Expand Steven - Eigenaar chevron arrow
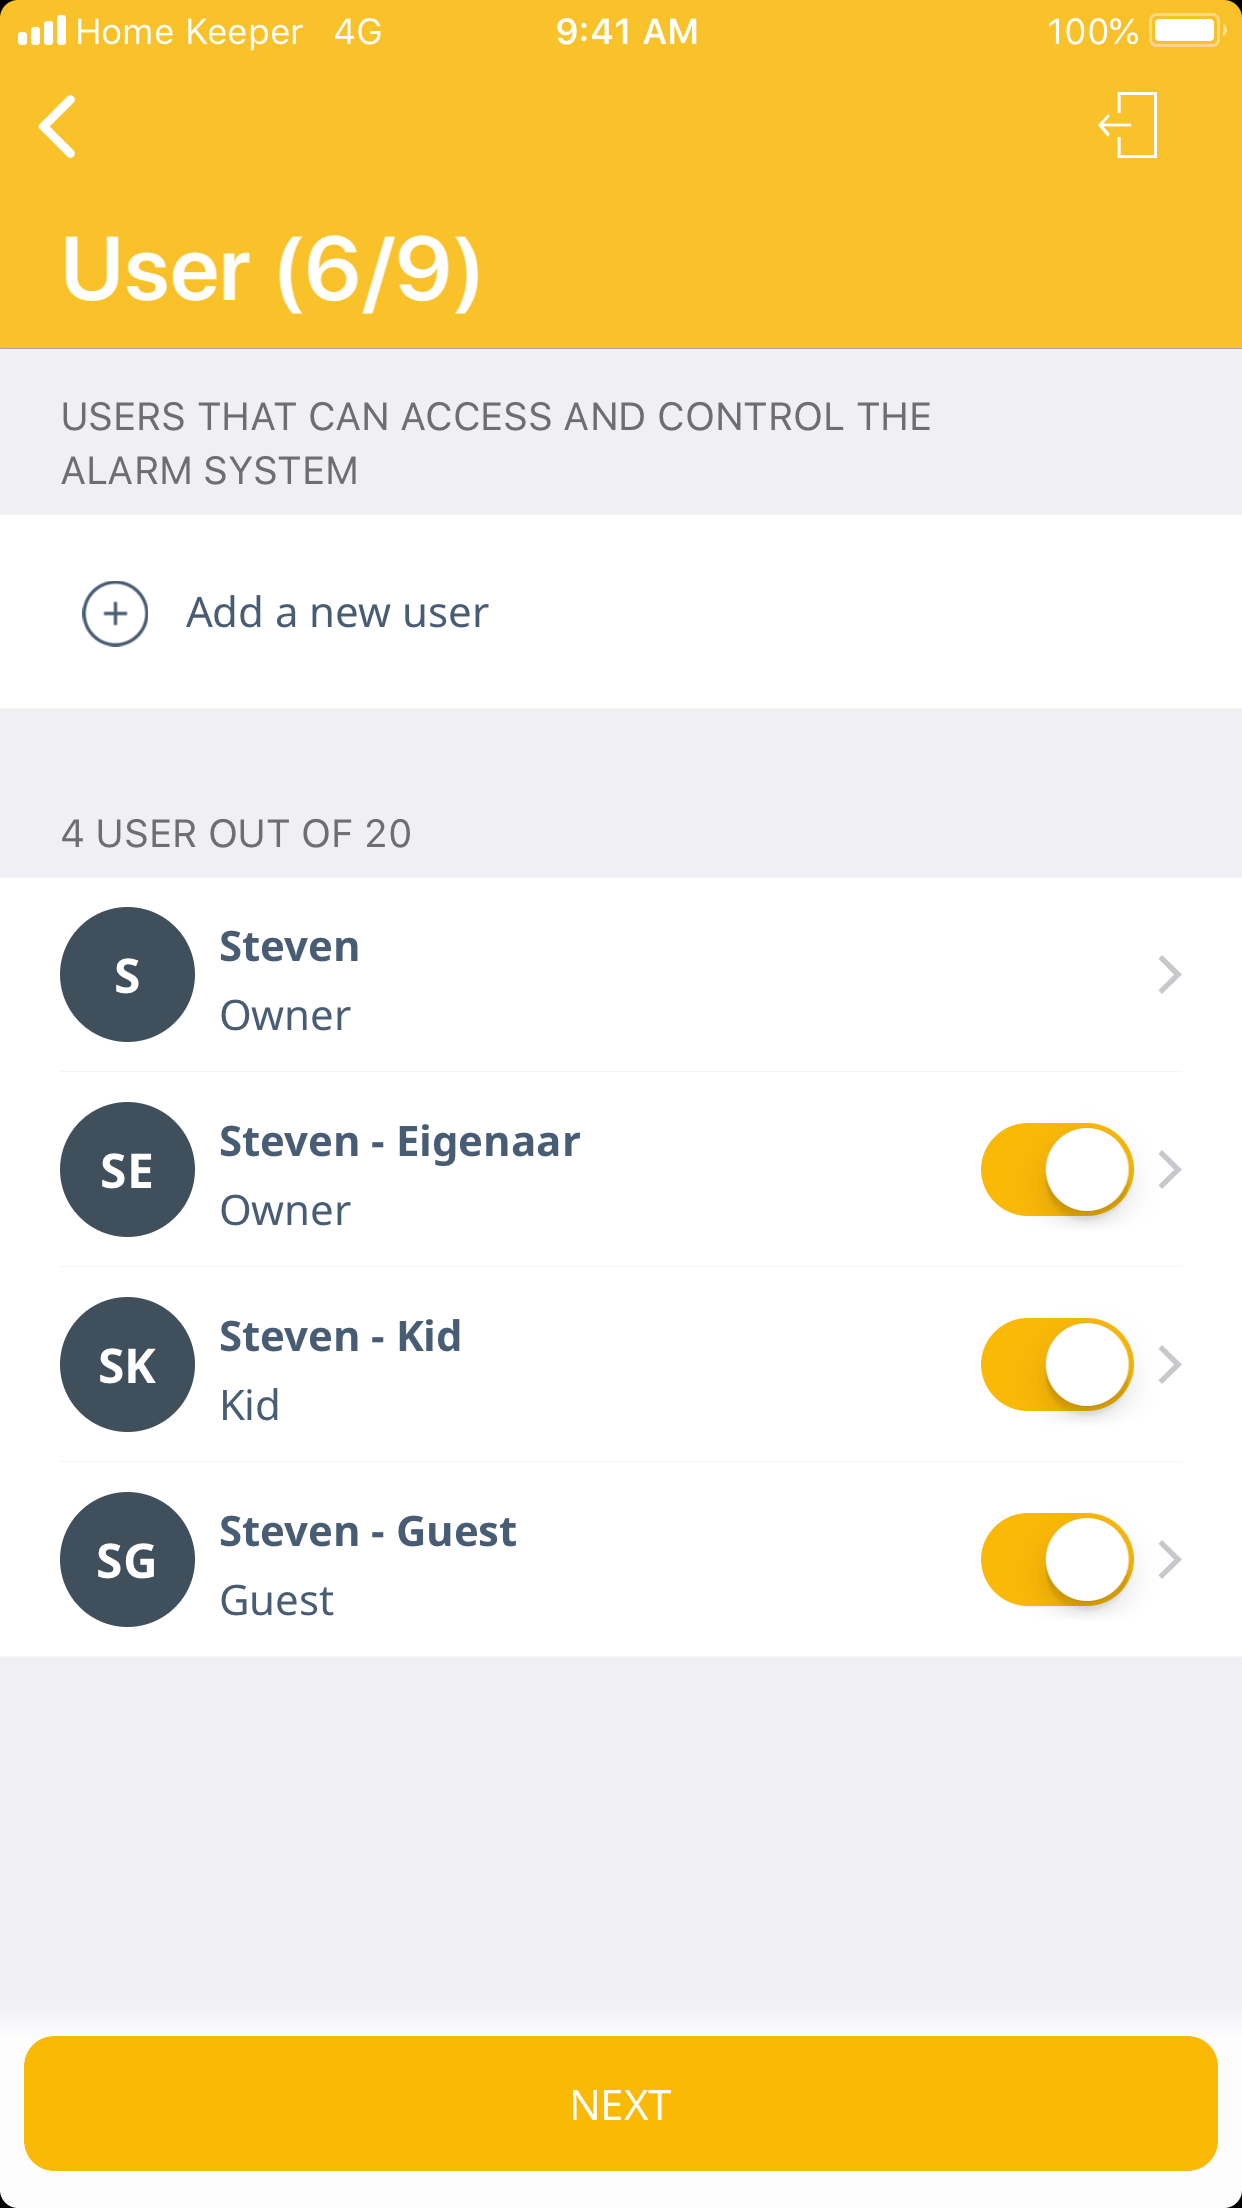Viewport: 1242px width, 2208px height. [x=1169, y=1169]
